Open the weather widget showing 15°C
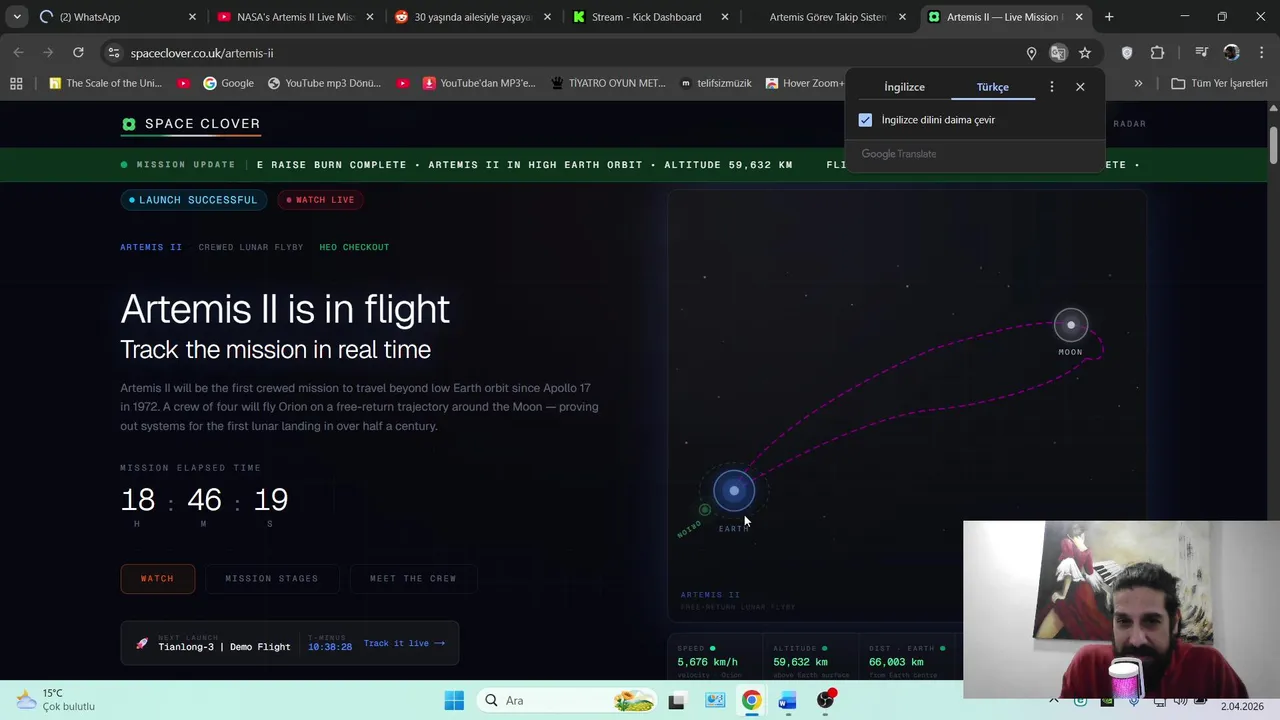Screen dimensions: 1280x720 (x=55, y=700)
